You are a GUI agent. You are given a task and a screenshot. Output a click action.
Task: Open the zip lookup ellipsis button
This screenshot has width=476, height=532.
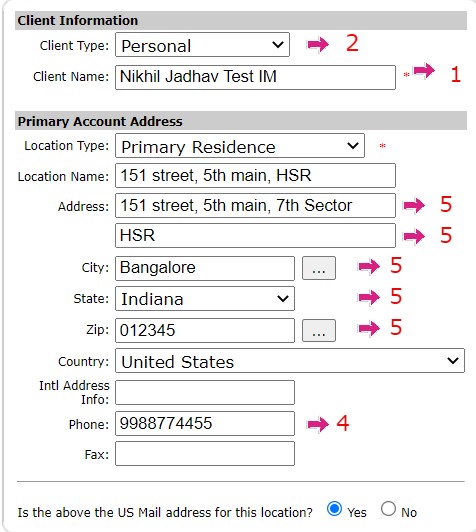click(x=319, y=330)
